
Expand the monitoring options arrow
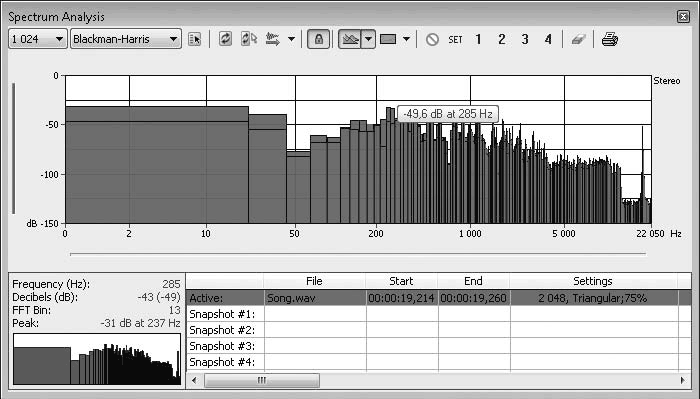click(x=292, y=39)
